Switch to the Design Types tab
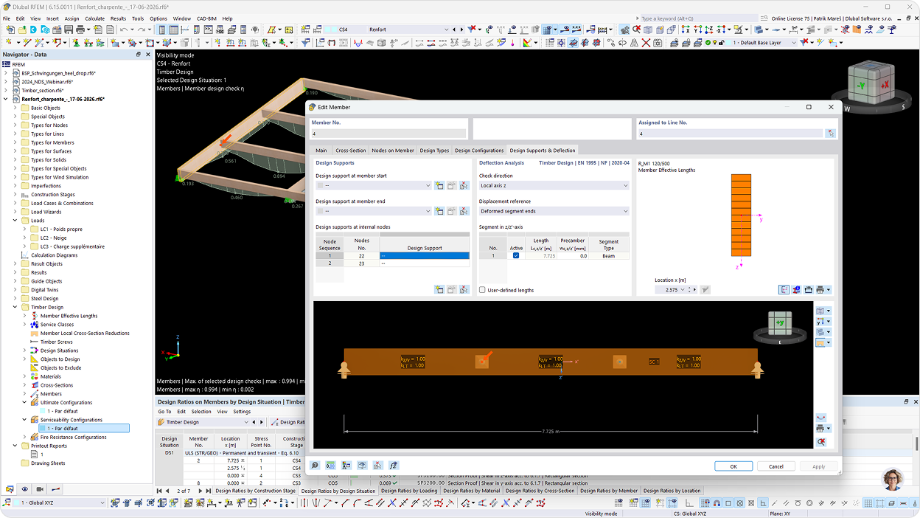920x518 pixels. click(434, 150)
